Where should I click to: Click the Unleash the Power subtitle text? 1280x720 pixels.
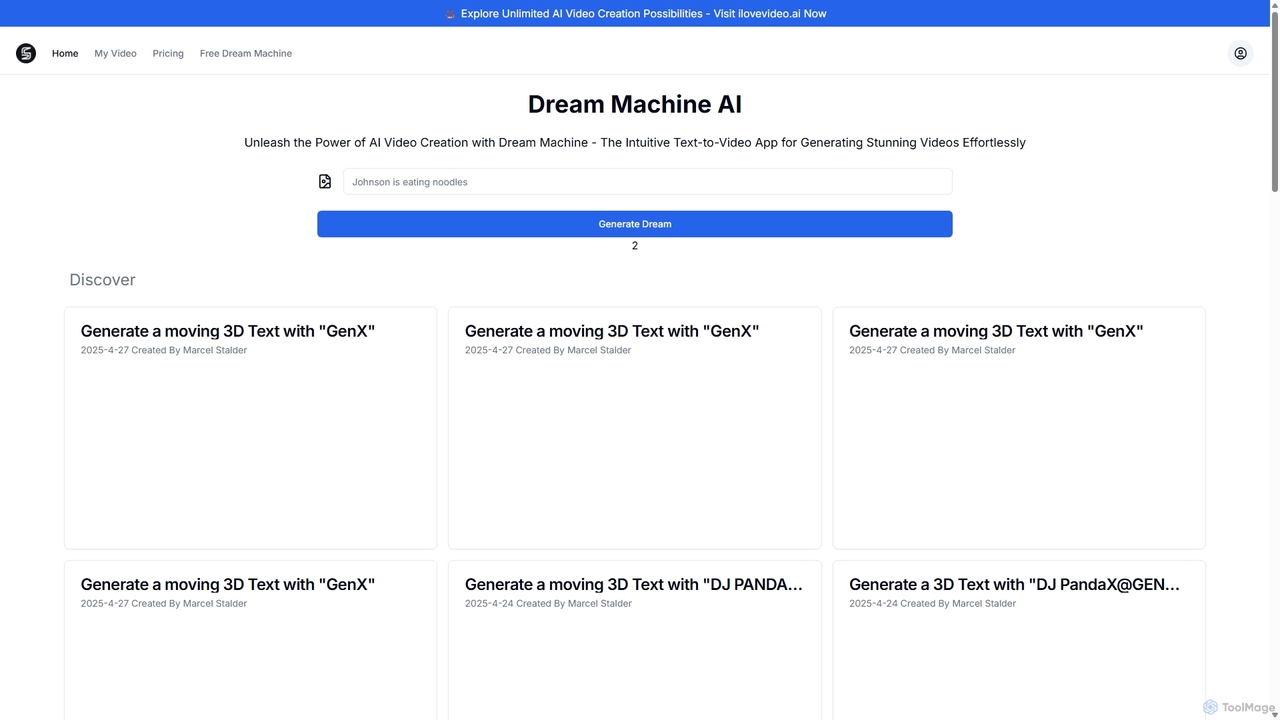[x=635, y=143]
